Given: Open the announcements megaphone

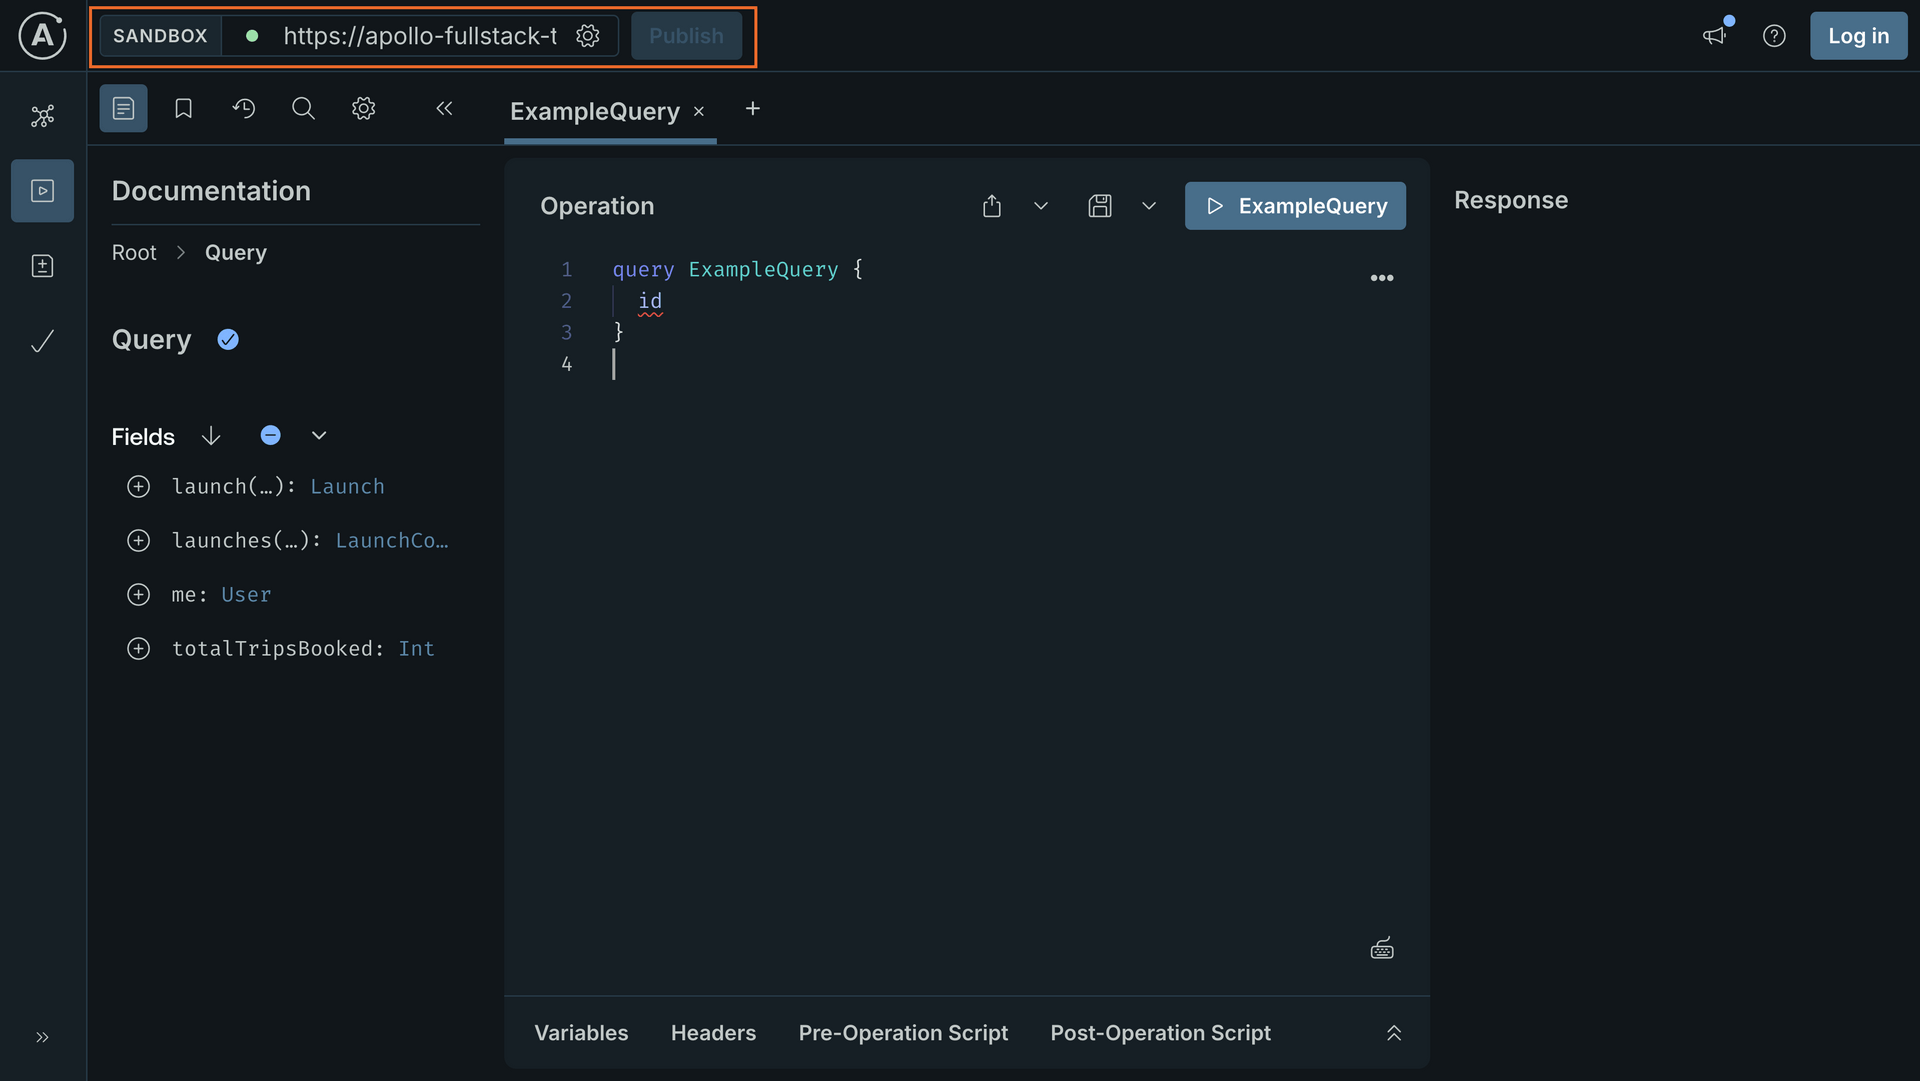Looking at the screenshot, I should (1715, 35).
